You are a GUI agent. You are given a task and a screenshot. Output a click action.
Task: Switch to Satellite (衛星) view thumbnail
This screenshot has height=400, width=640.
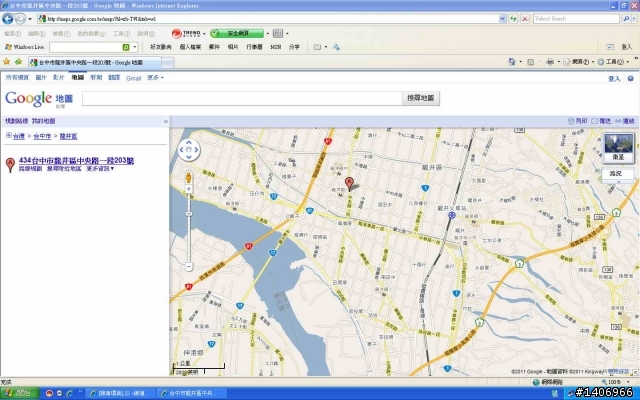[618, 147]
